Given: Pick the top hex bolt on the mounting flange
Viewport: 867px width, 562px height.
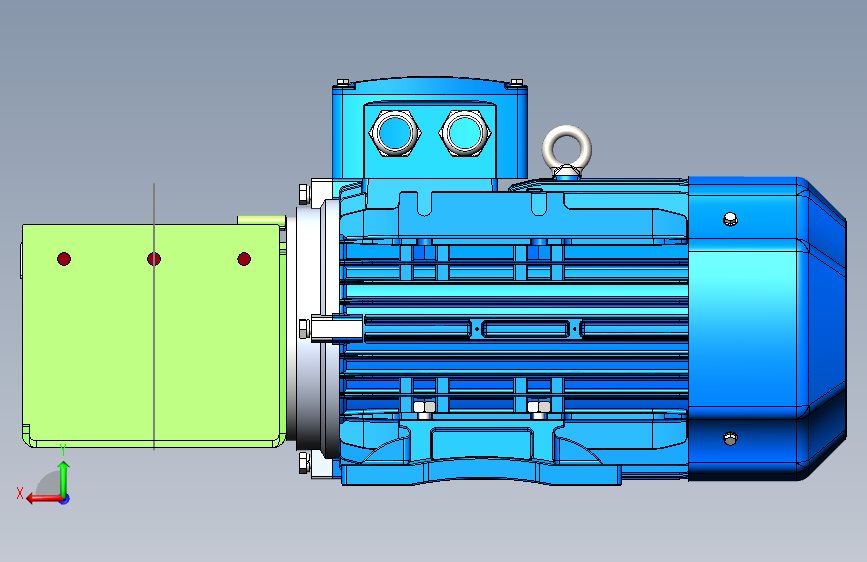Looking at the screenshot, I should click(x=304, y=194).
